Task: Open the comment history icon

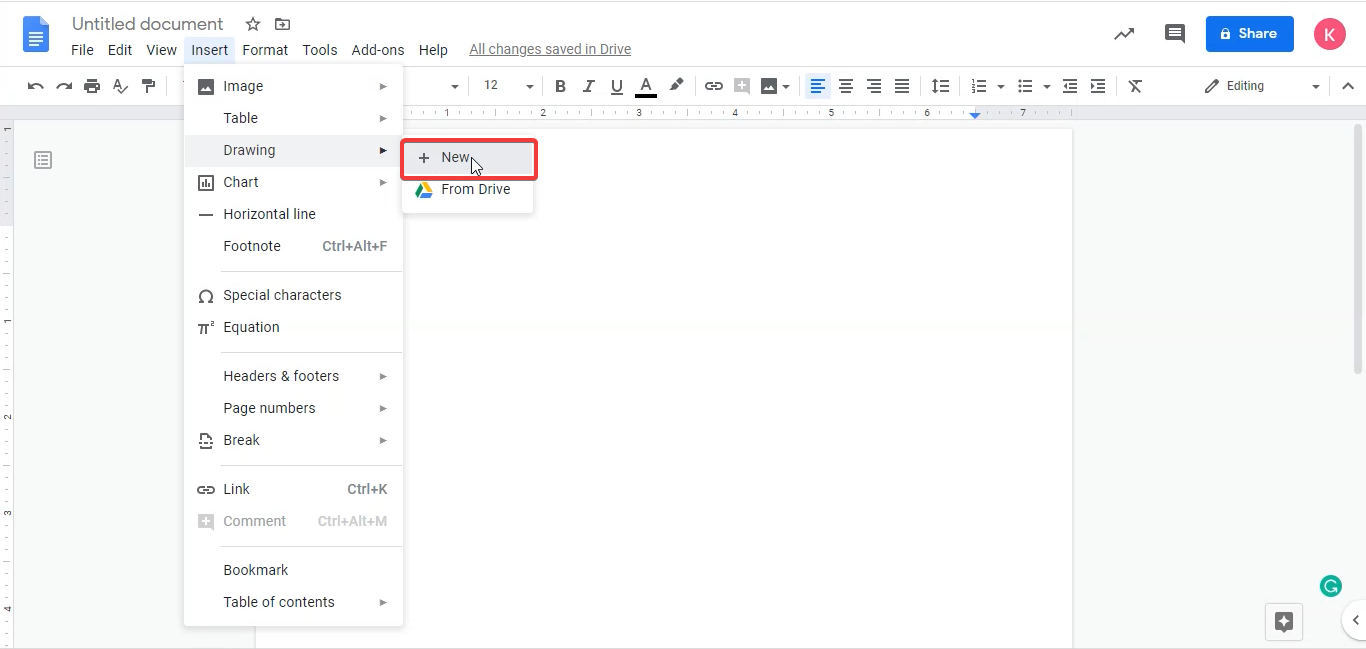Action: click(1175, 34)
